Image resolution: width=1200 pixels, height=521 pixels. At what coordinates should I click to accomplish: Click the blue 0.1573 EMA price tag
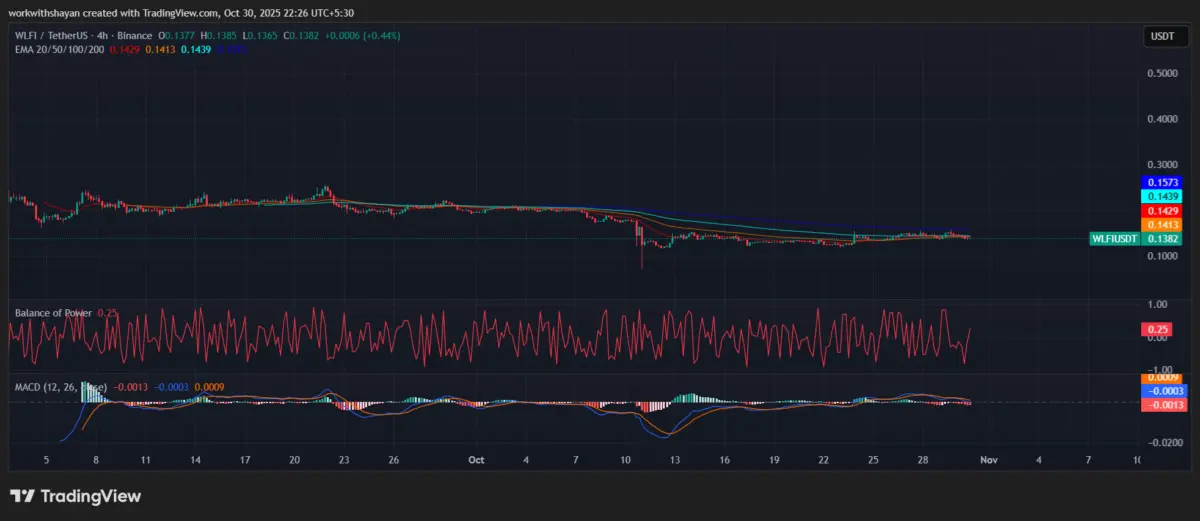tap(1161, 183)
